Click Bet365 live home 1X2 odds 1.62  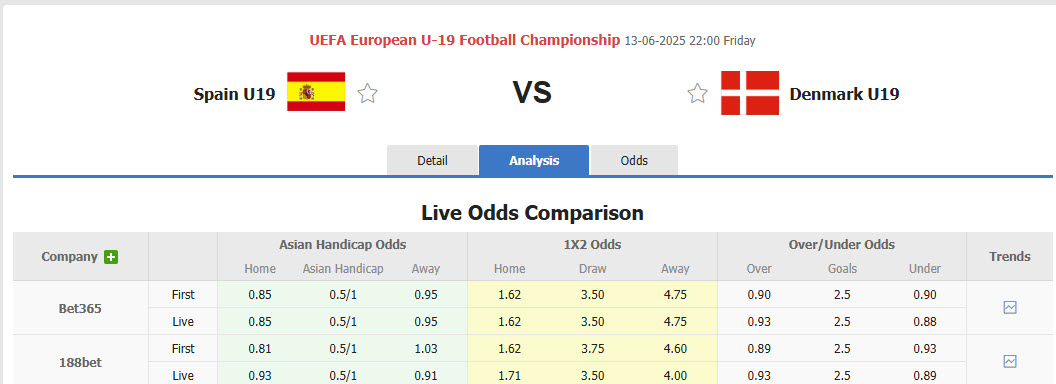[509, 321]
